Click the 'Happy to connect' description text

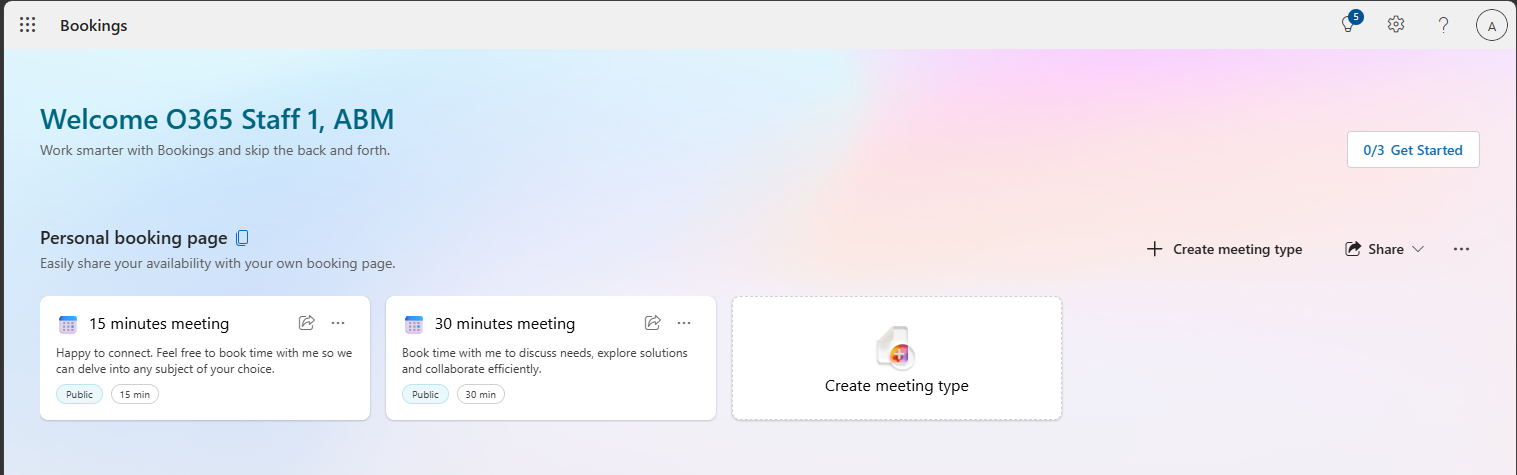pos(204,361)
